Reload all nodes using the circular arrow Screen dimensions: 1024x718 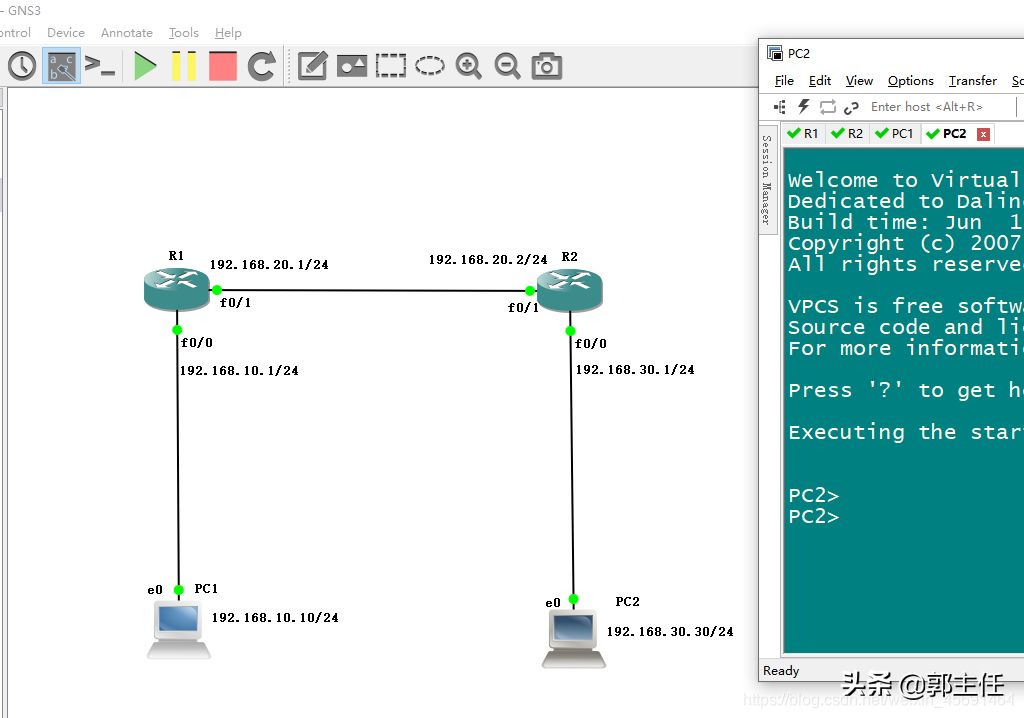point(262,67)
